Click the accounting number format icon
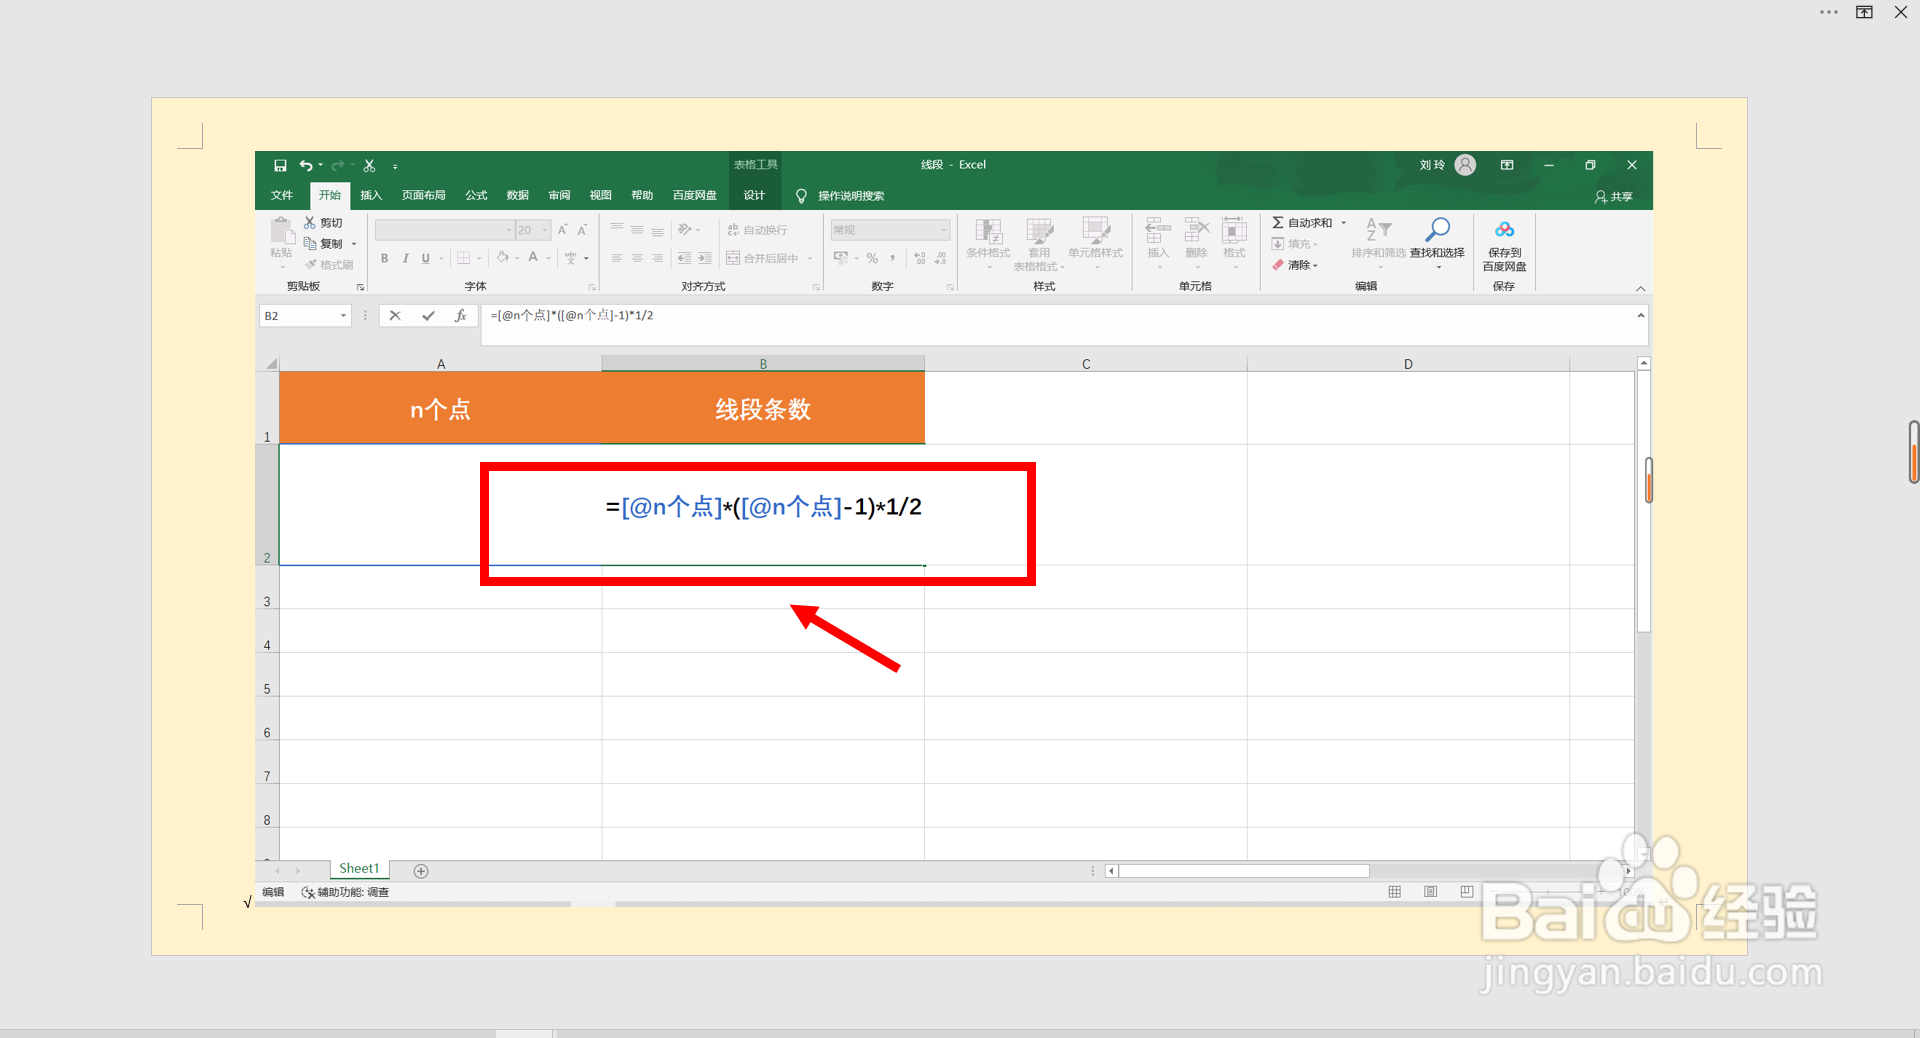 point(840,258)
